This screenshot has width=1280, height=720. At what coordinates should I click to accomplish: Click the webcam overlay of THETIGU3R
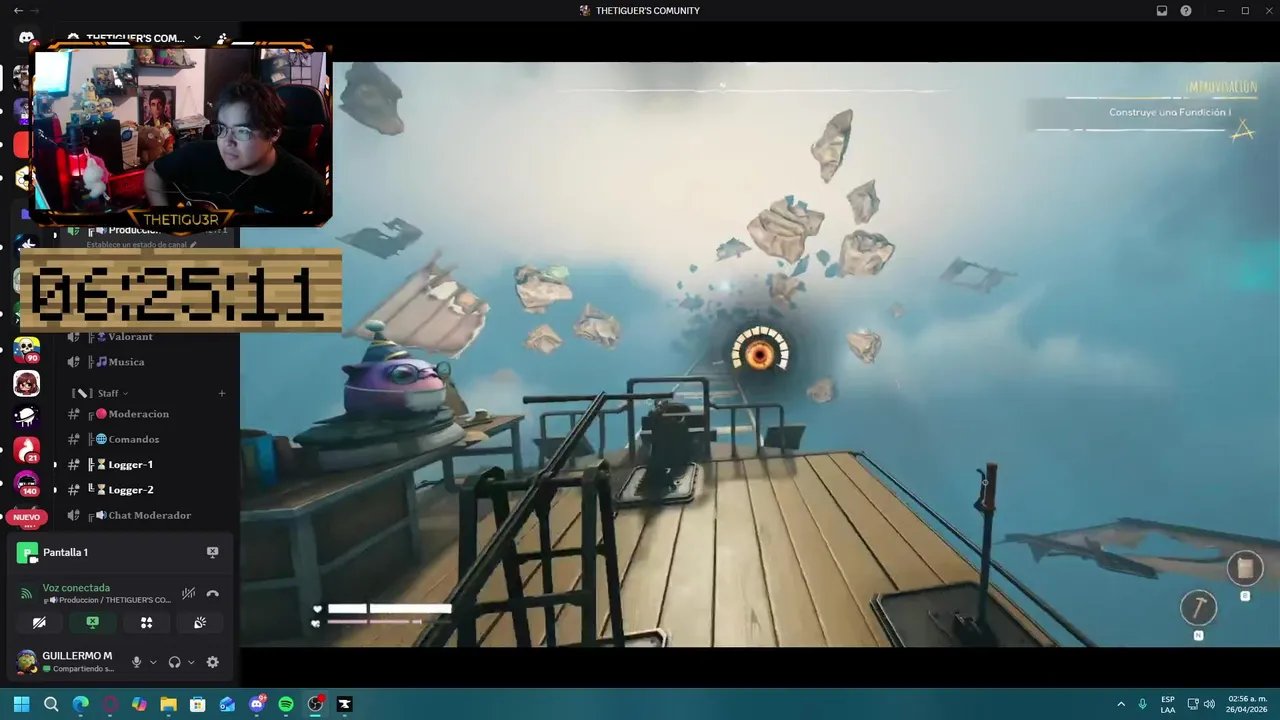click(182, 134)
